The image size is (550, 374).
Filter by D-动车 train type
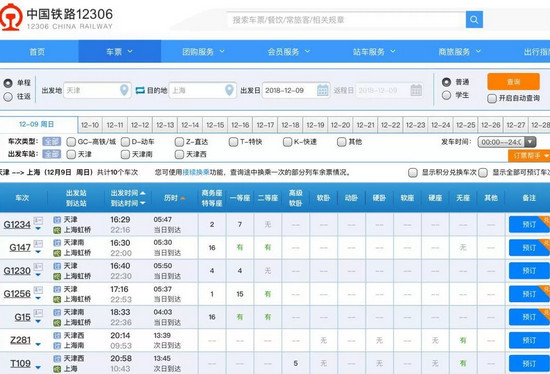(125, 142)
